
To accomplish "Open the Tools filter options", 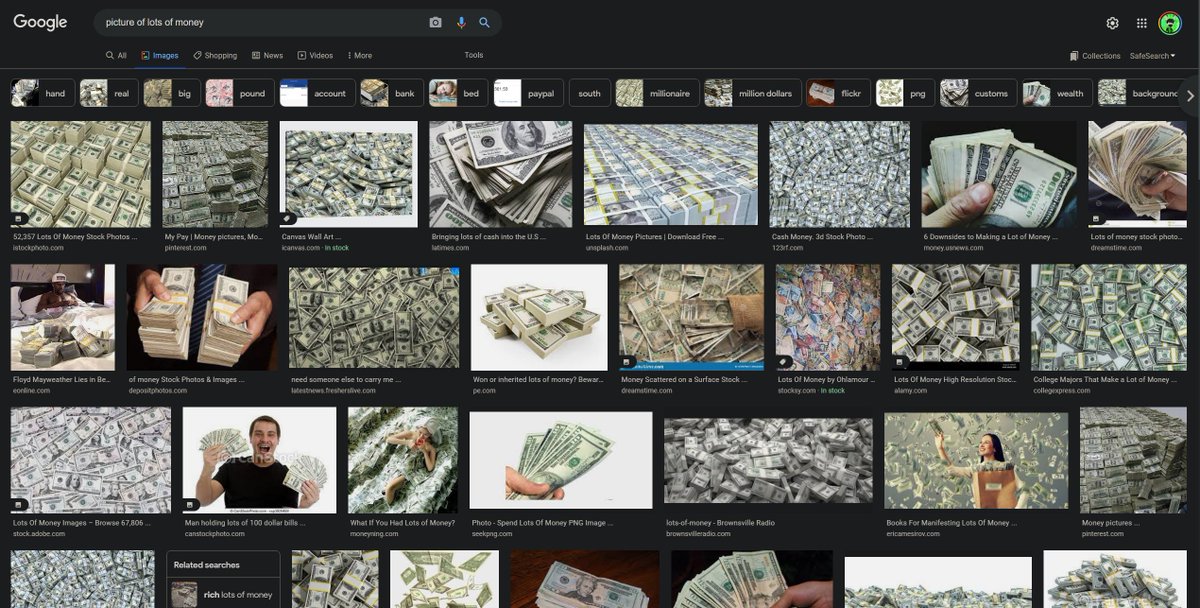I will coord(474,56).
